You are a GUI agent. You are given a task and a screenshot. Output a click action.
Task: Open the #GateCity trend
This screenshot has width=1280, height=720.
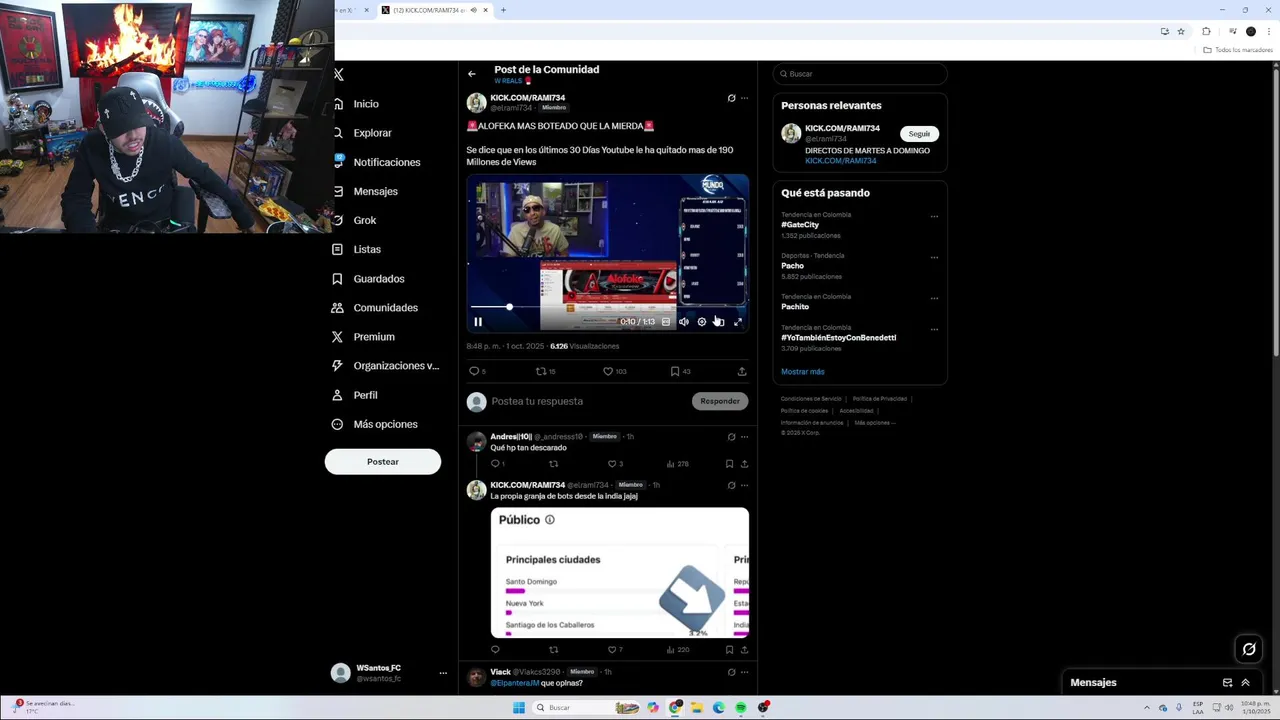pos(799,225)
